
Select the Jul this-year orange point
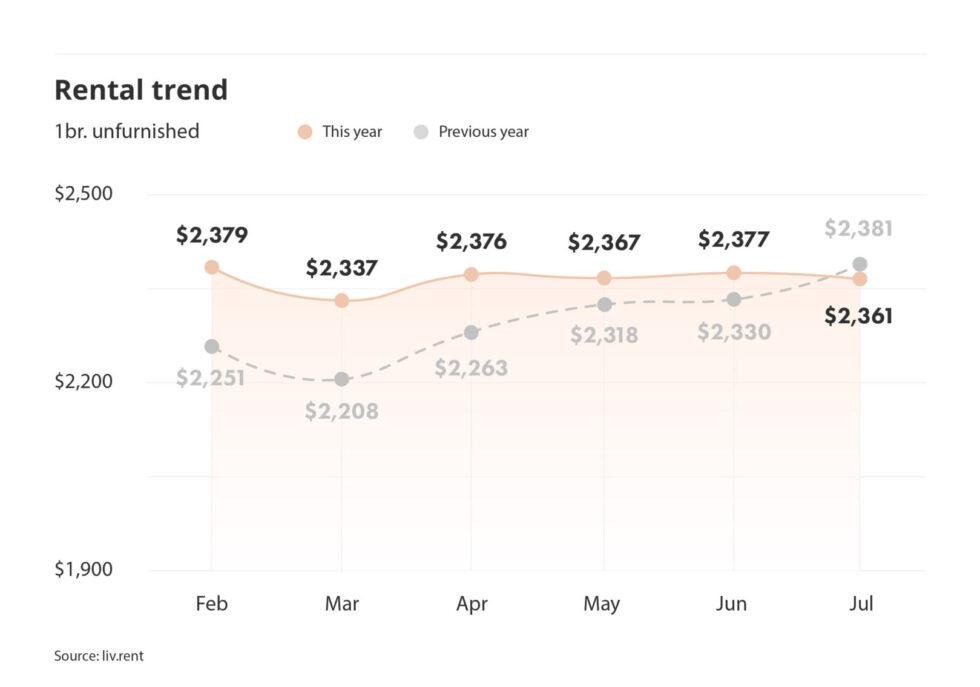(x=860, y=279)
